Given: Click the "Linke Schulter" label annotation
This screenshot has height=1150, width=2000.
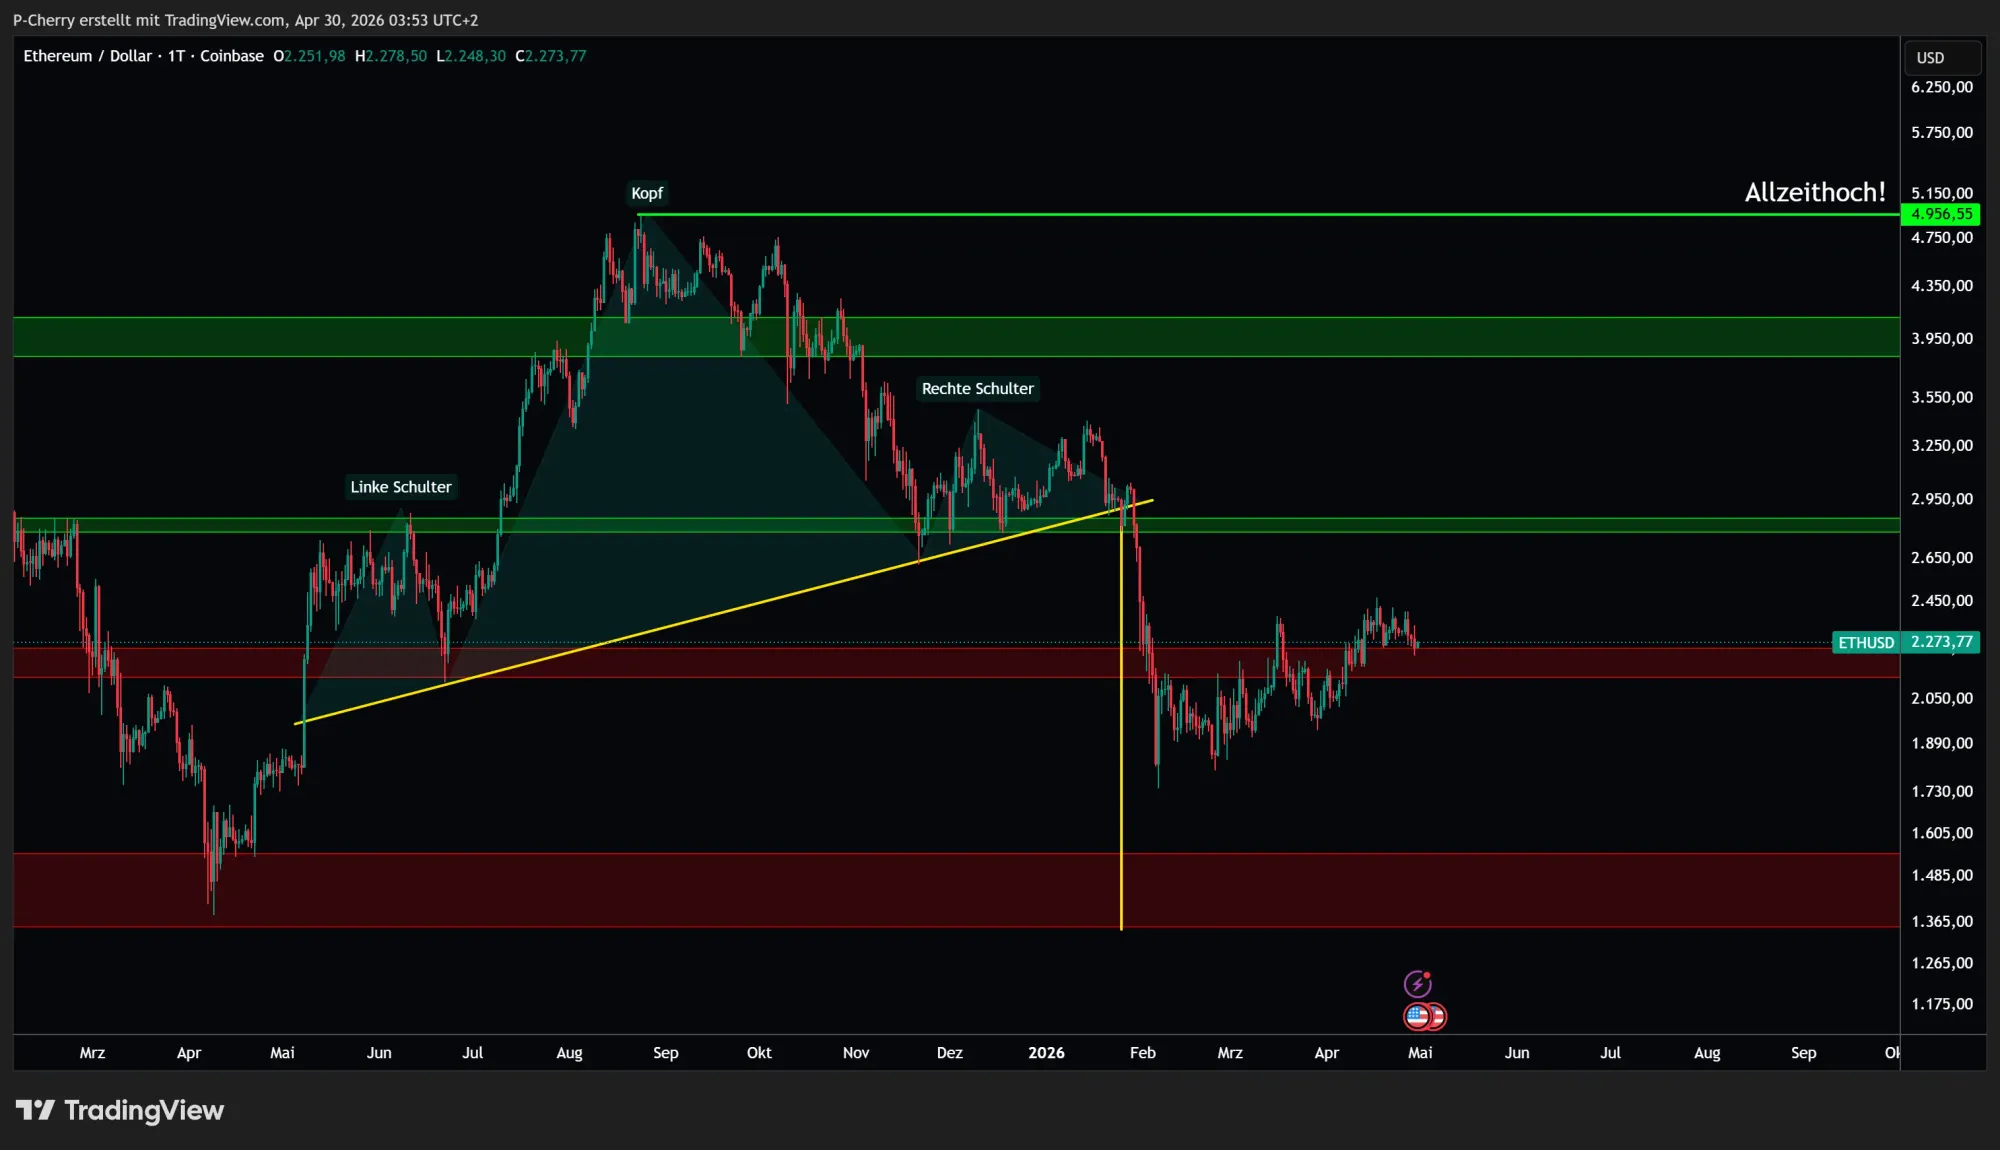Looking at the screenshot, I should coord(401,487).
